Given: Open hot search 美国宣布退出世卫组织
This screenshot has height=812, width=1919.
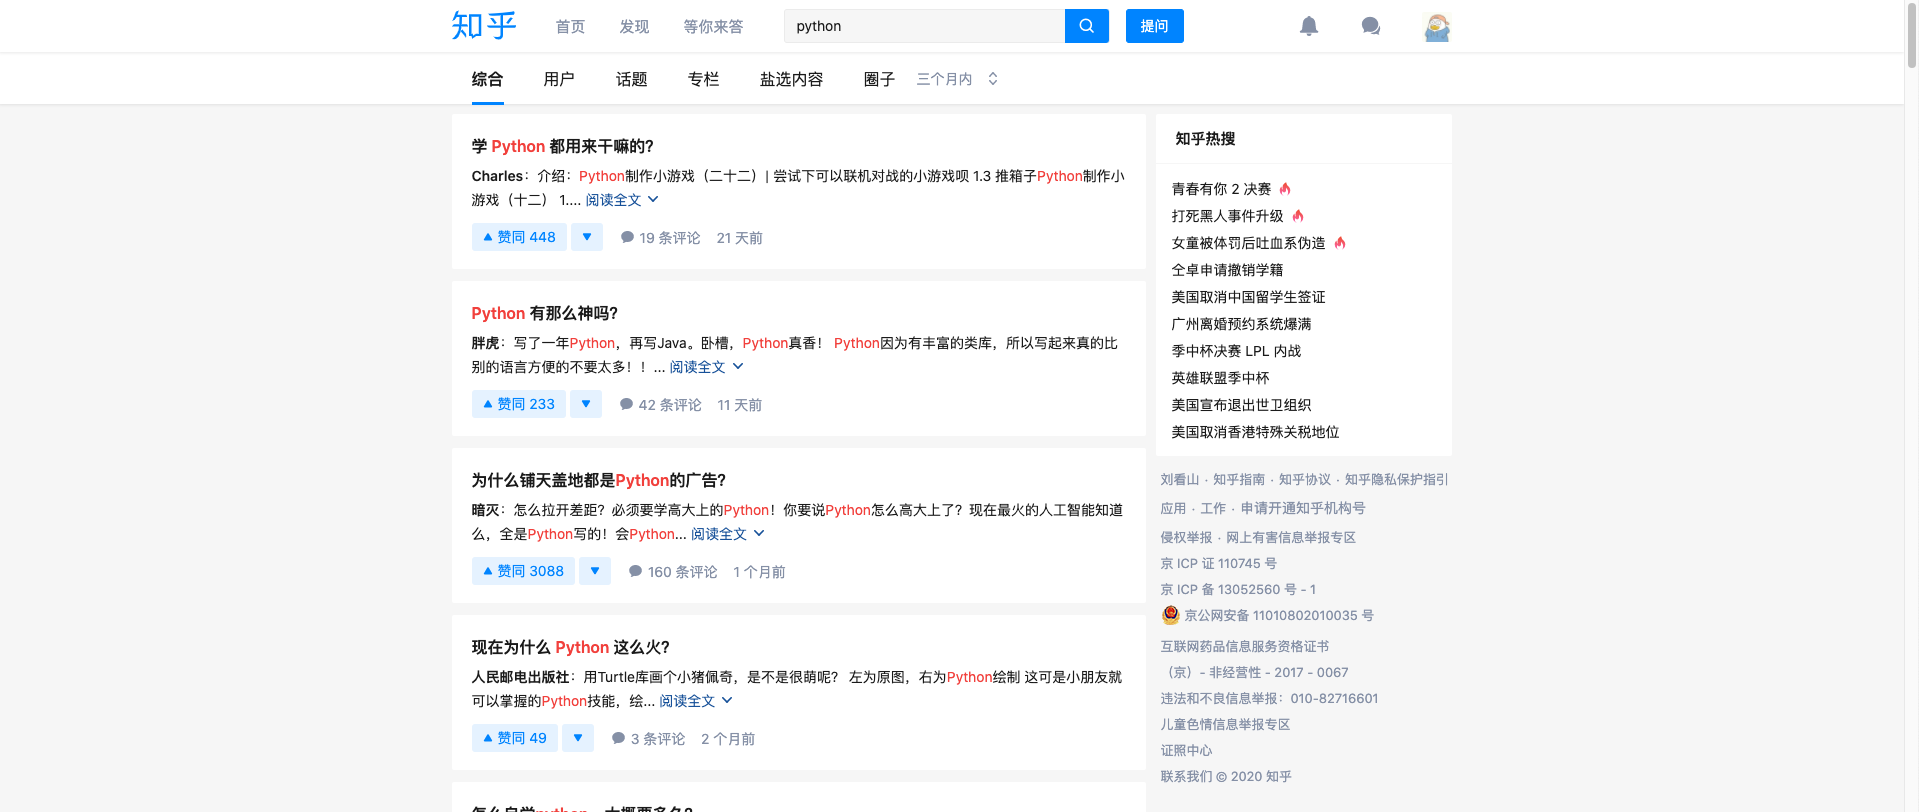Looking at the screenshot, I should point(1241,405).
